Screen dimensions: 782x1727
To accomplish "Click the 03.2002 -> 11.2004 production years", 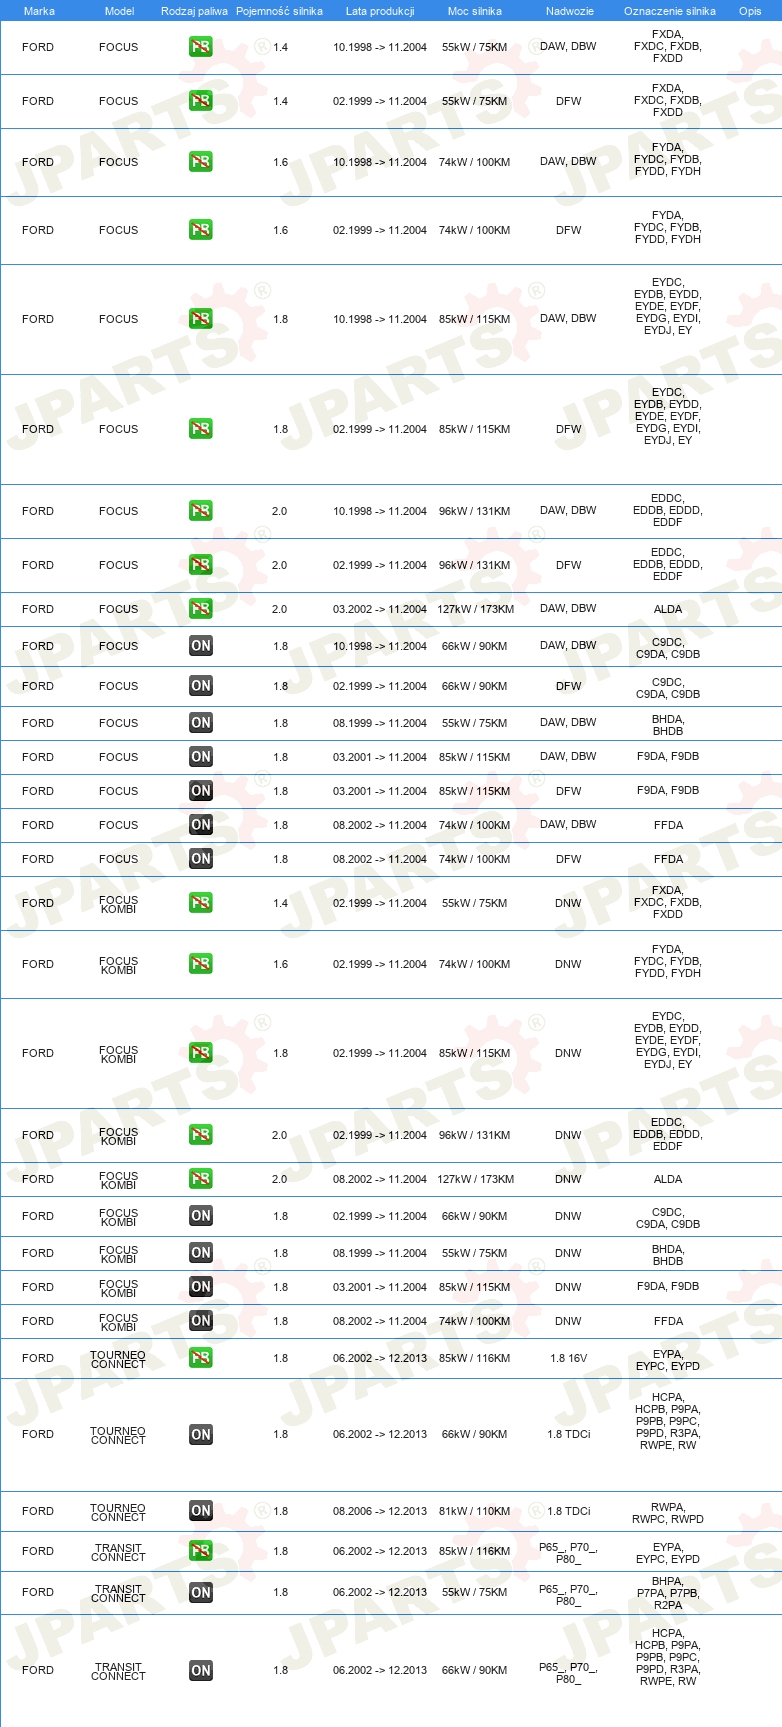I will coord(380,609).
